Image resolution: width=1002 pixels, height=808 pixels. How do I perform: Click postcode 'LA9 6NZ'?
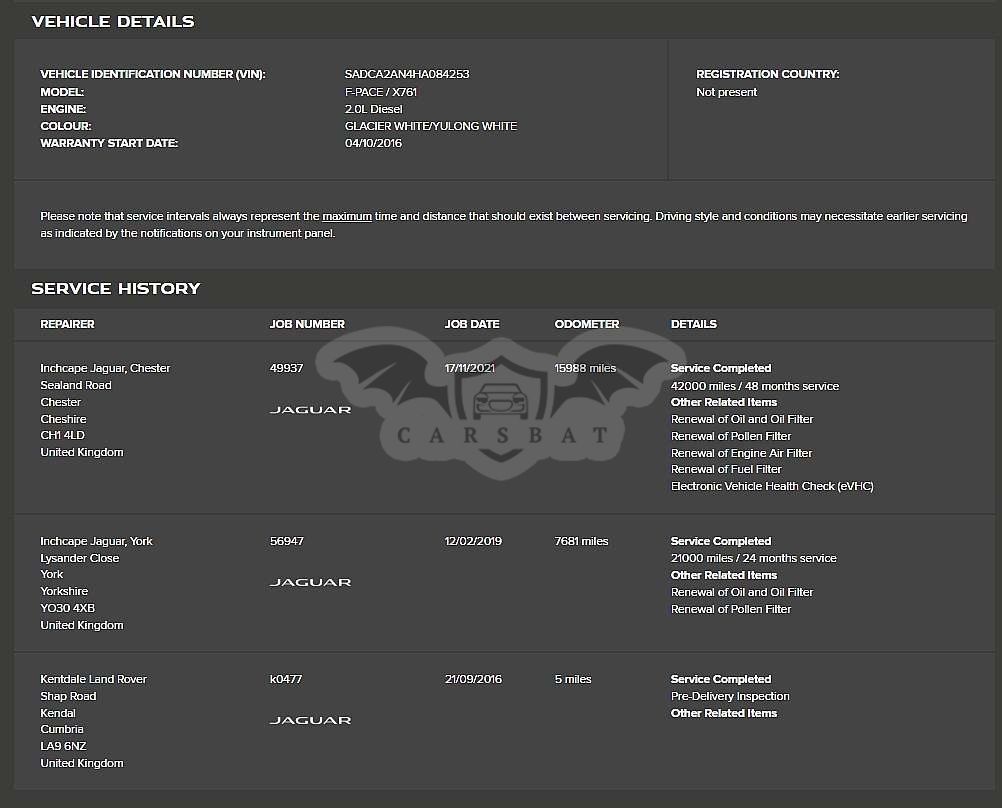click(x=63, y=747)
